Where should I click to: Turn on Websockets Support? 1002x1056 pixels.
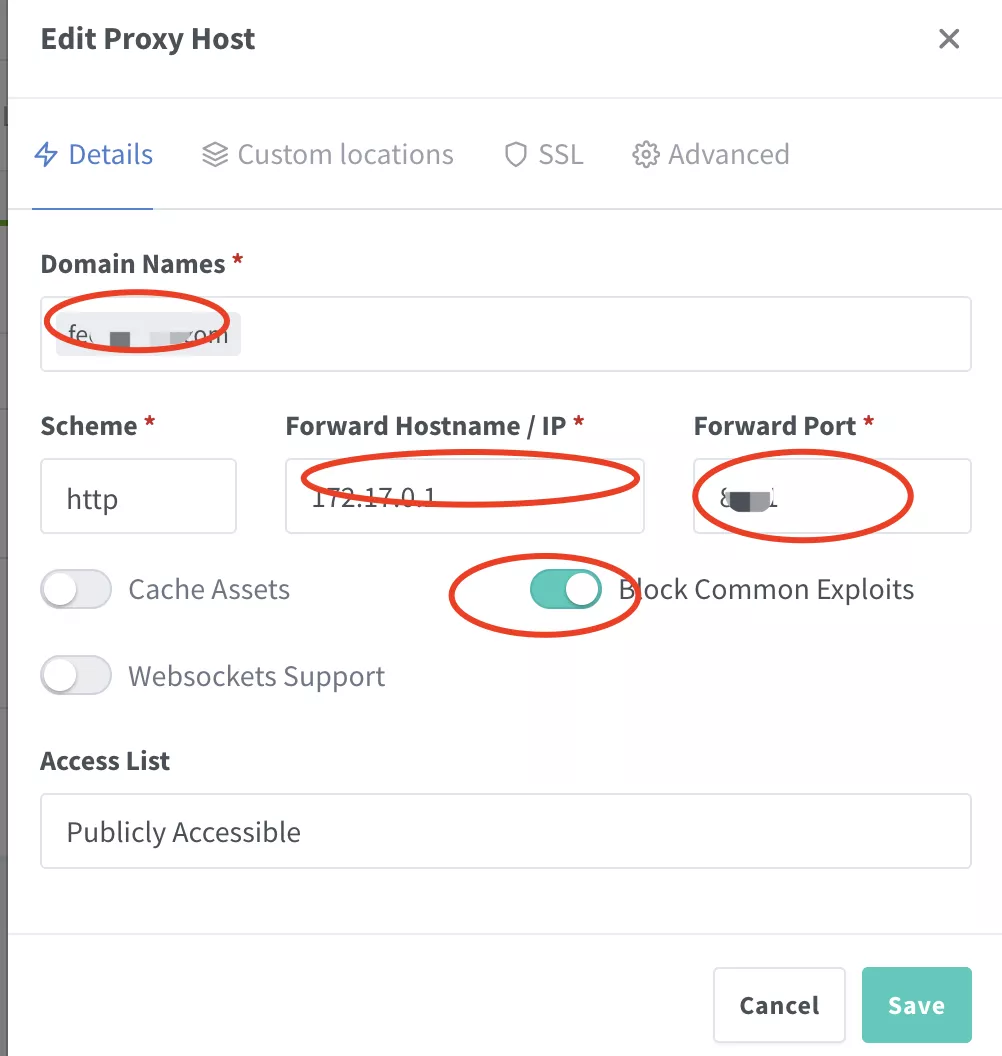click(75, 677)
